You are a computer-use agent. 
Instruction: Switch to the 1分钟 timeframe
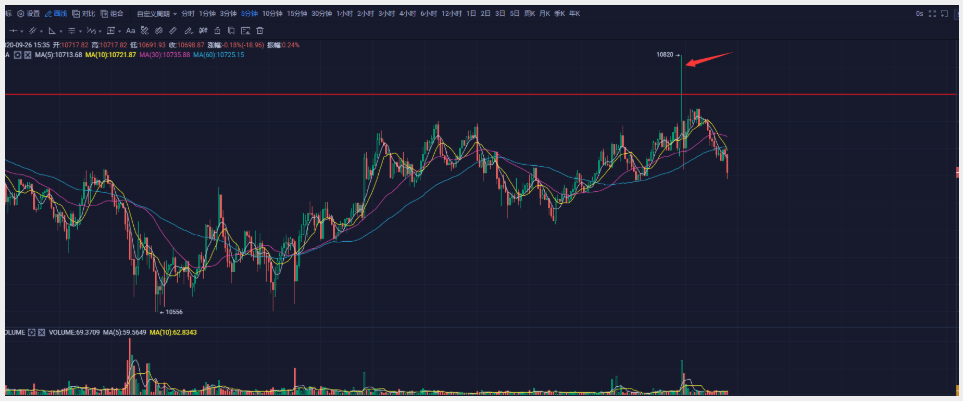coord(209,14)
